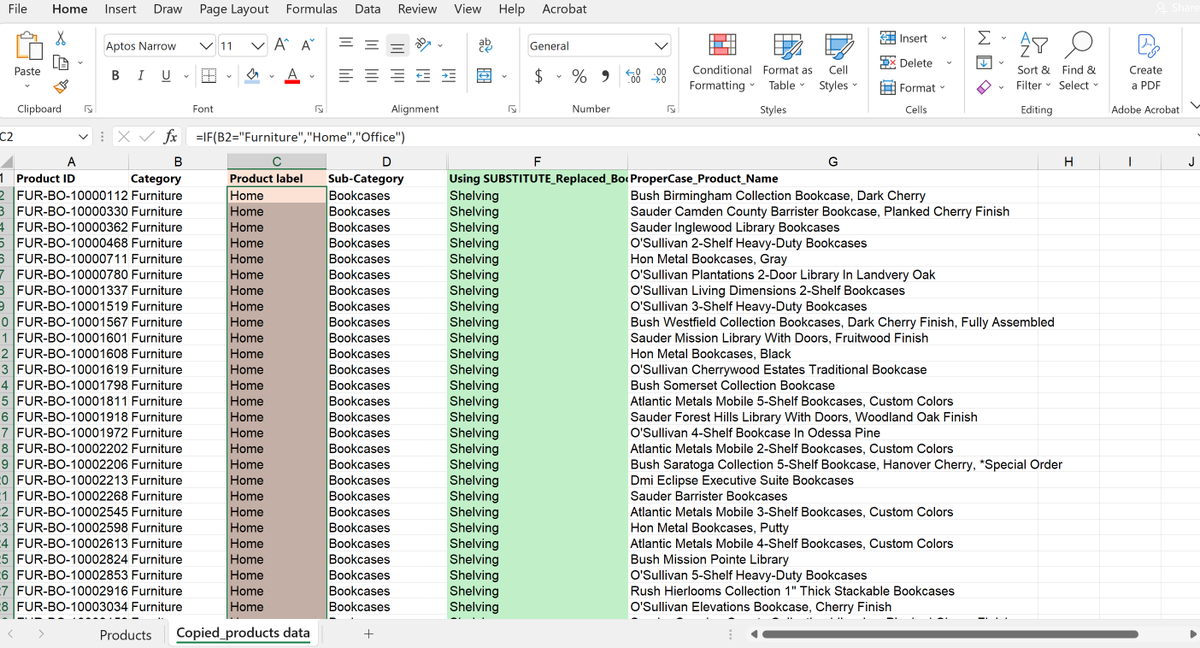Click the Name Box showing C2

38,137
